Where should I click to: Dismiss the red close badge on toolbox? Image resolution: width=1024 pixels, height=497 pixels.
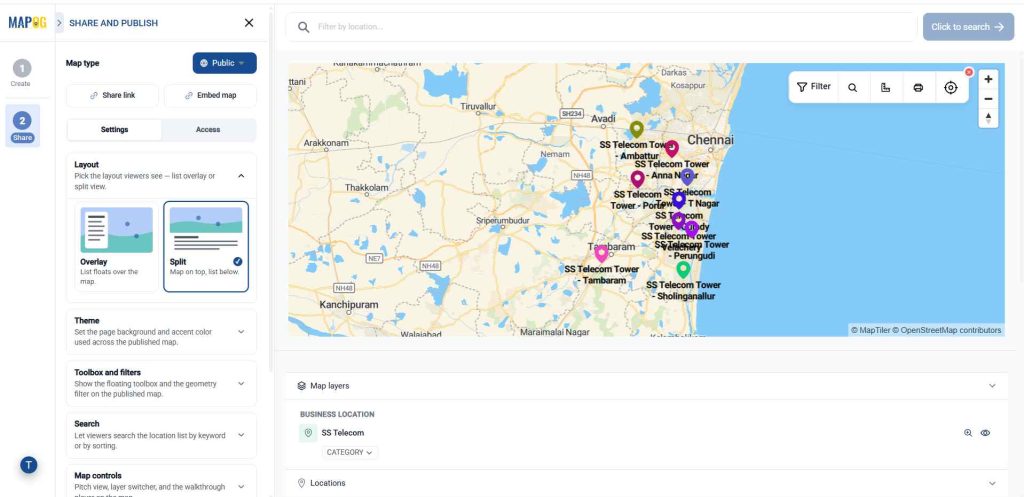969,72
